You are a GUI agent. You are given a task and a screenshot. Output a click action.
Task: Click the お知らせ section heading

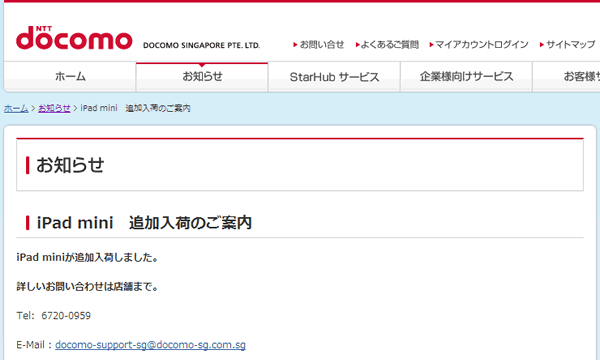[x=70, y=165]
